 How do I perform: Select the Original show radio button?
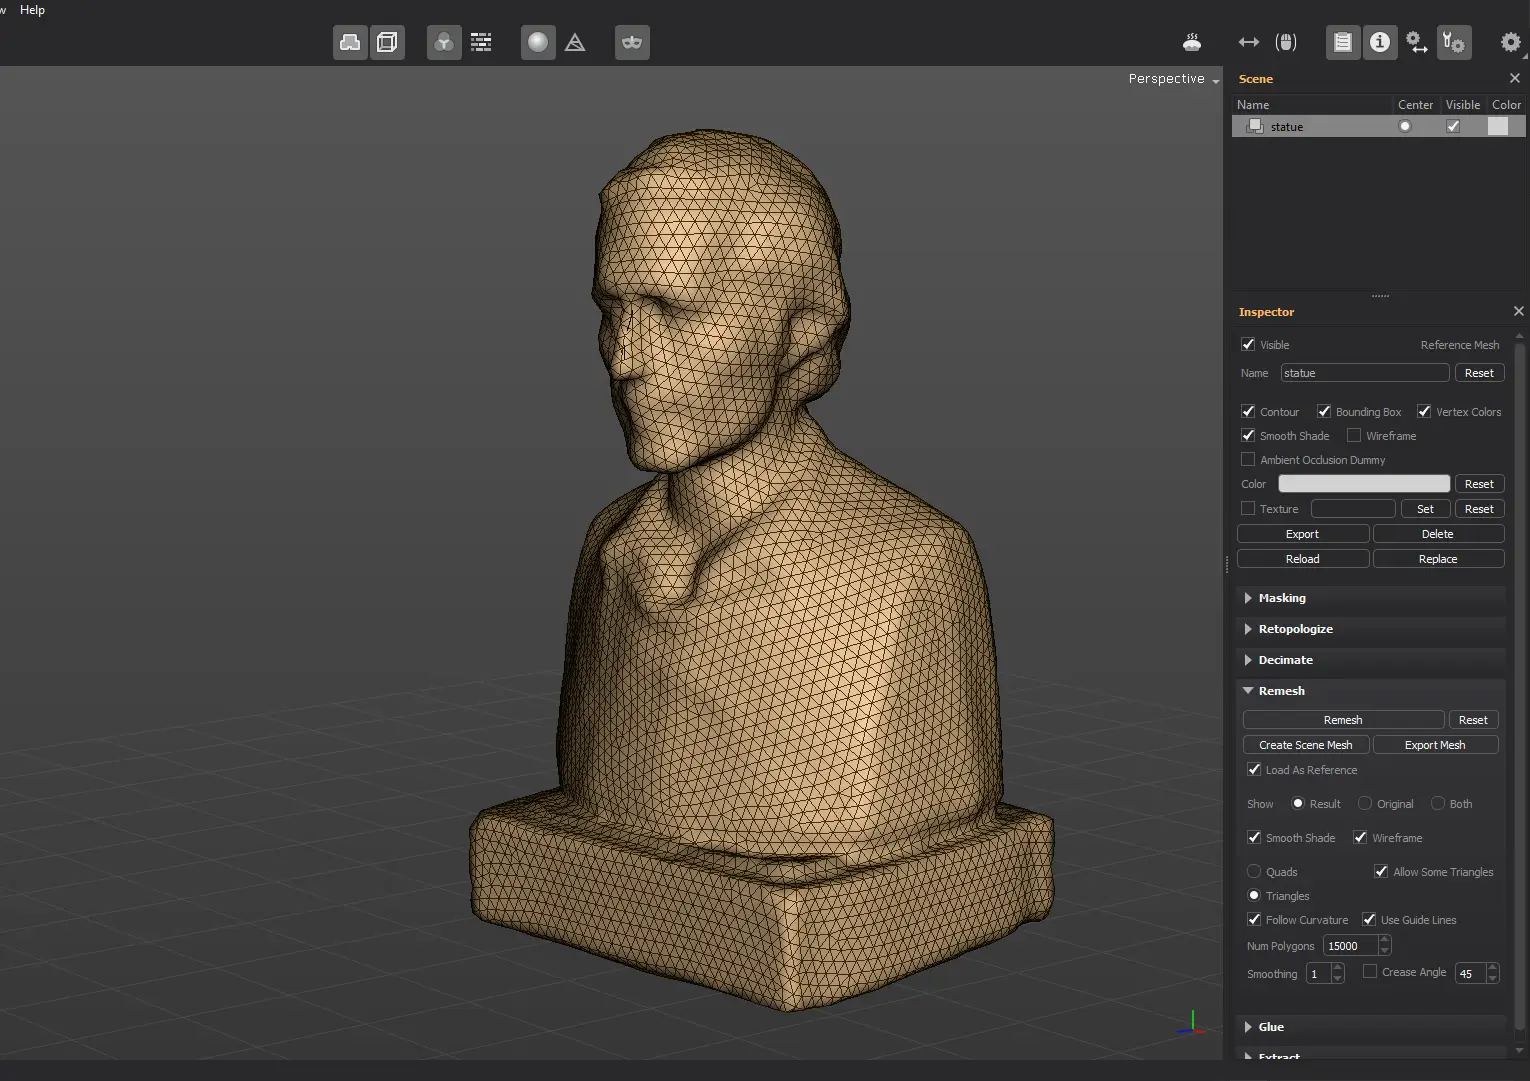pyautogui.click(x=1365, y=803)
